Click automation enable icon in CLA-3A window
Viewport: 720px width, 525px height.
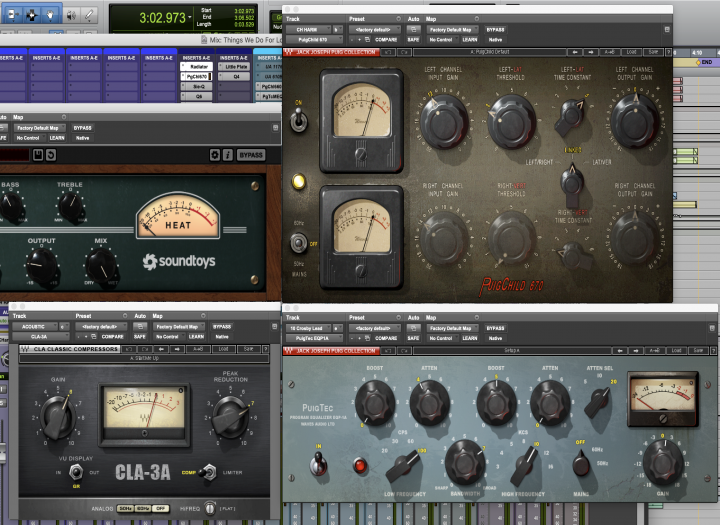[140, 327]
